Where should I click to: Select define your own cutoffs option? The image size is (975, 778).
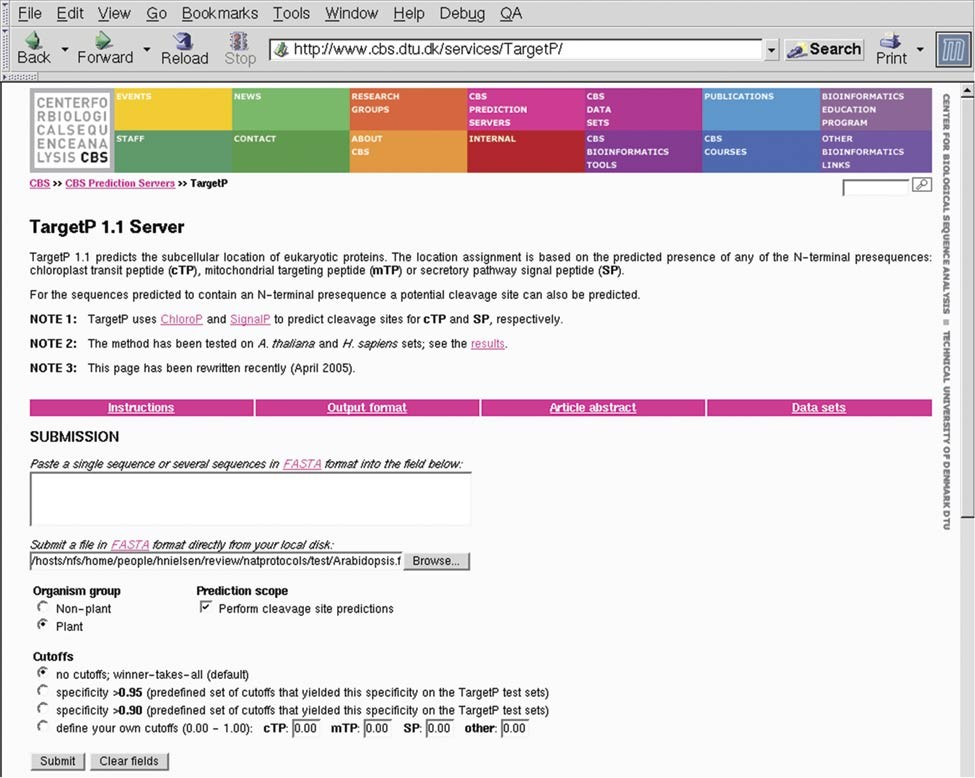point(42,726)
